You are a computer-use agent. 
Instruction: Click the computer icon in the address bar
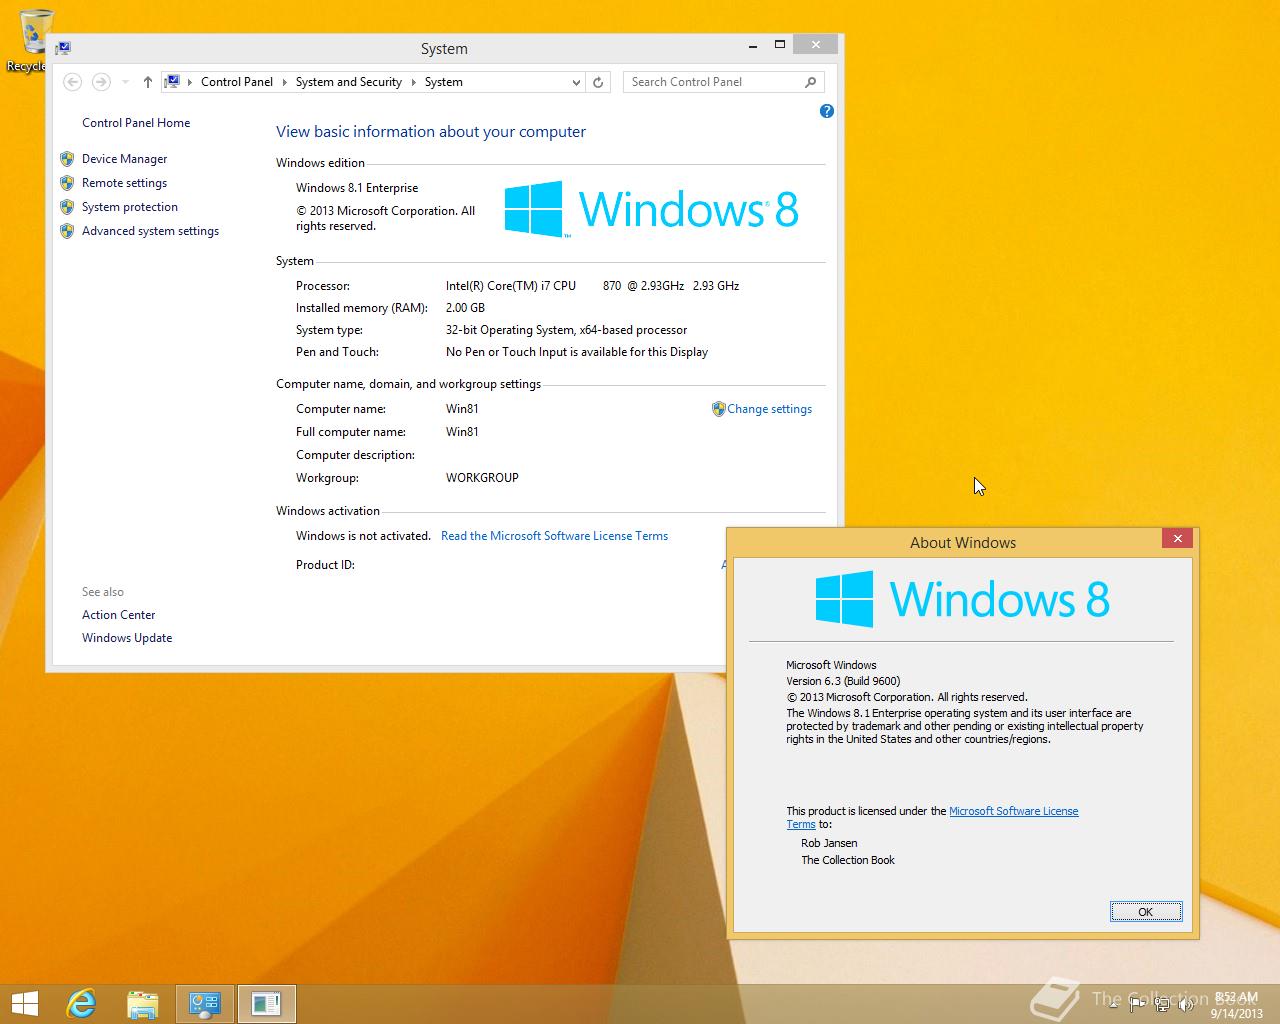[x=173, y=82]
